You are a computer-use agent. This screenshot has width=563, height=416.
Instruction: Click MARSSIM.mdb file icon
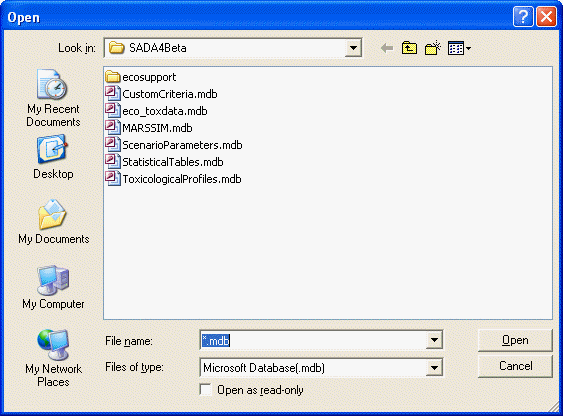(112, 128)
